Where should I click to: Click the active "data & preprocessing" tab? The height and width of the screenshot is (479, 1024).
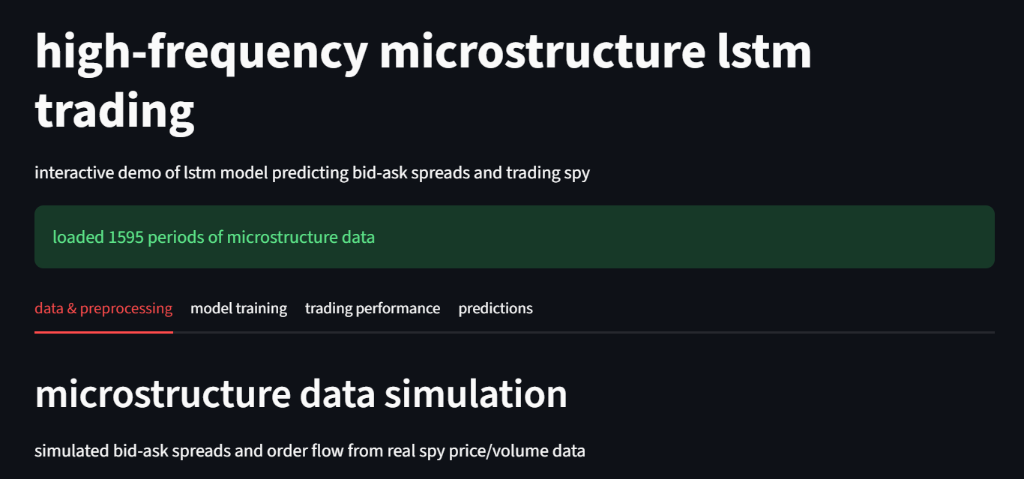pyautogui.click(x=103, y=308)
